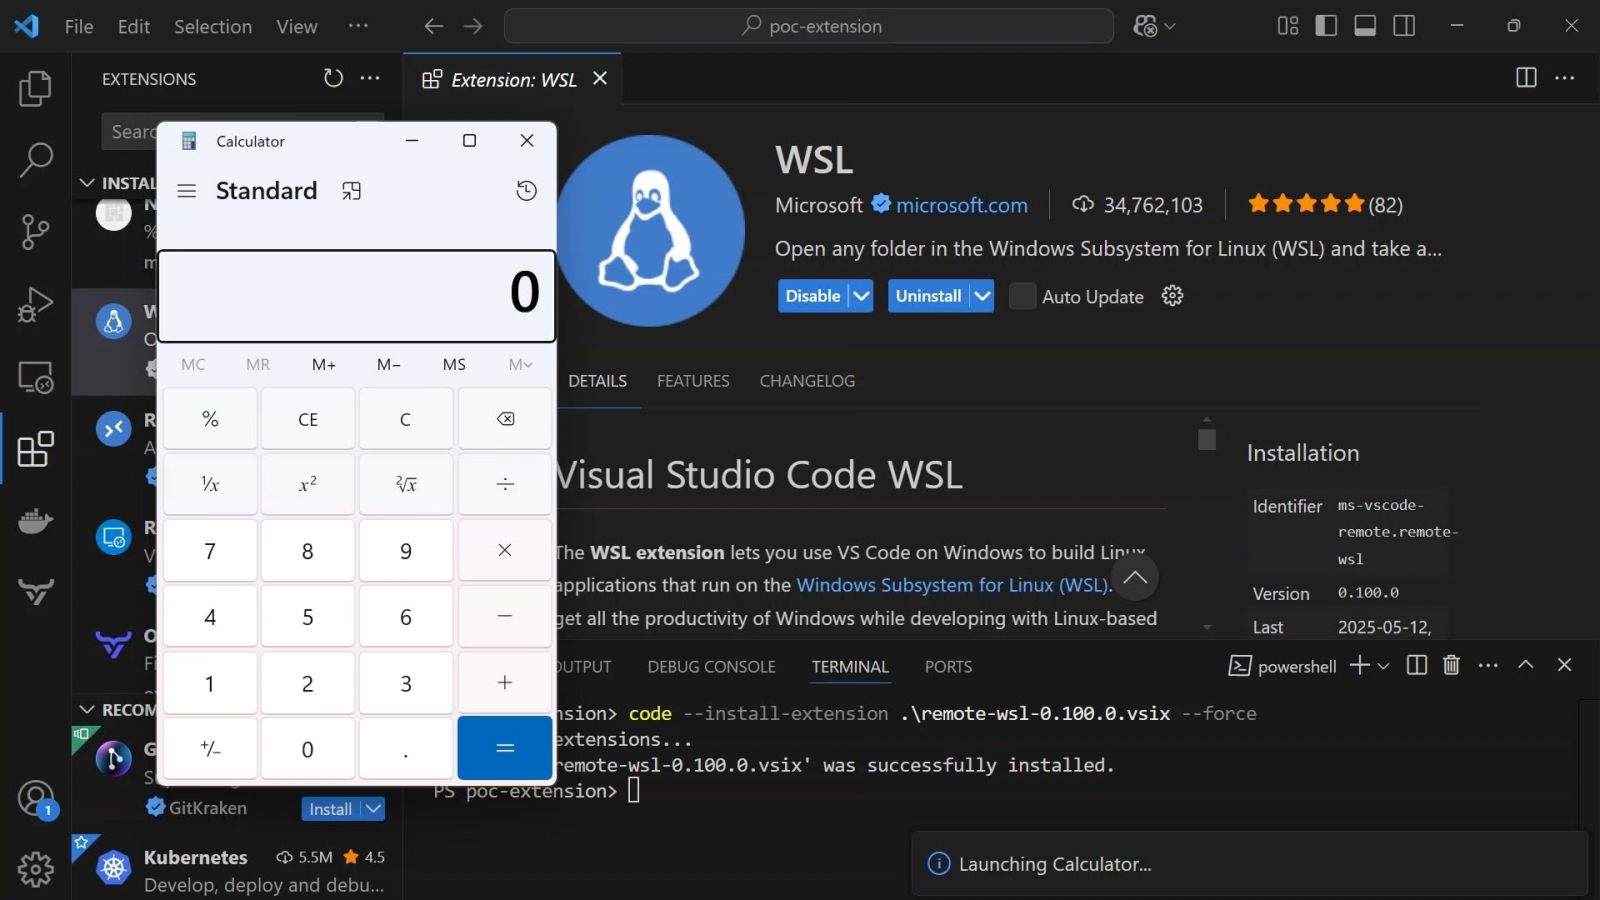Open Extensions view more actions menu
This screenshot has width=1600, height=900.
point(370,78)
